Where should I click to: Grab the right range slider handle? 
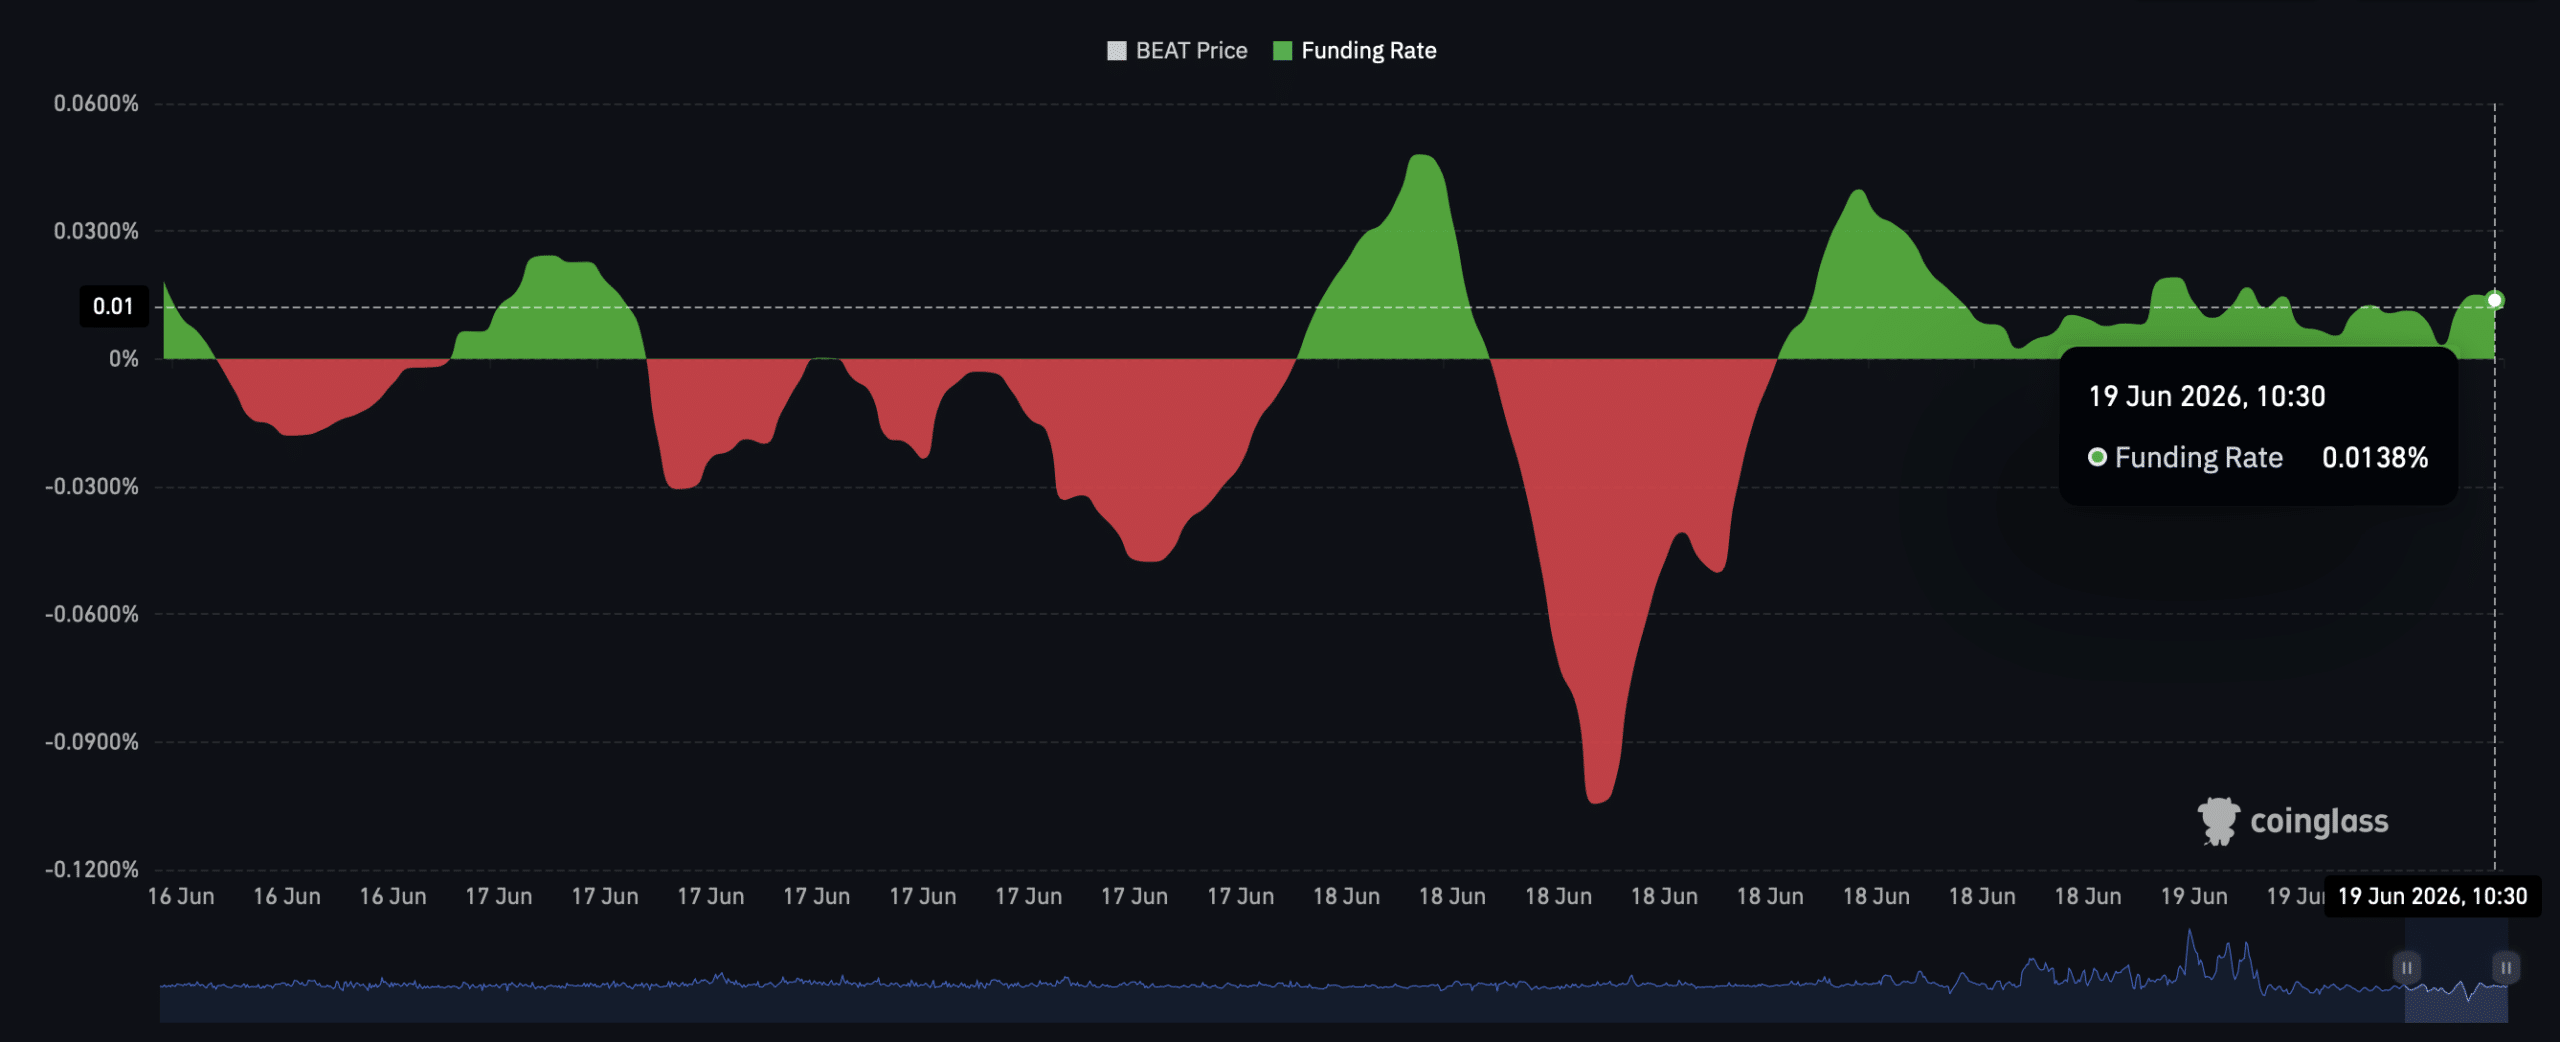(x=2506, y=967)
